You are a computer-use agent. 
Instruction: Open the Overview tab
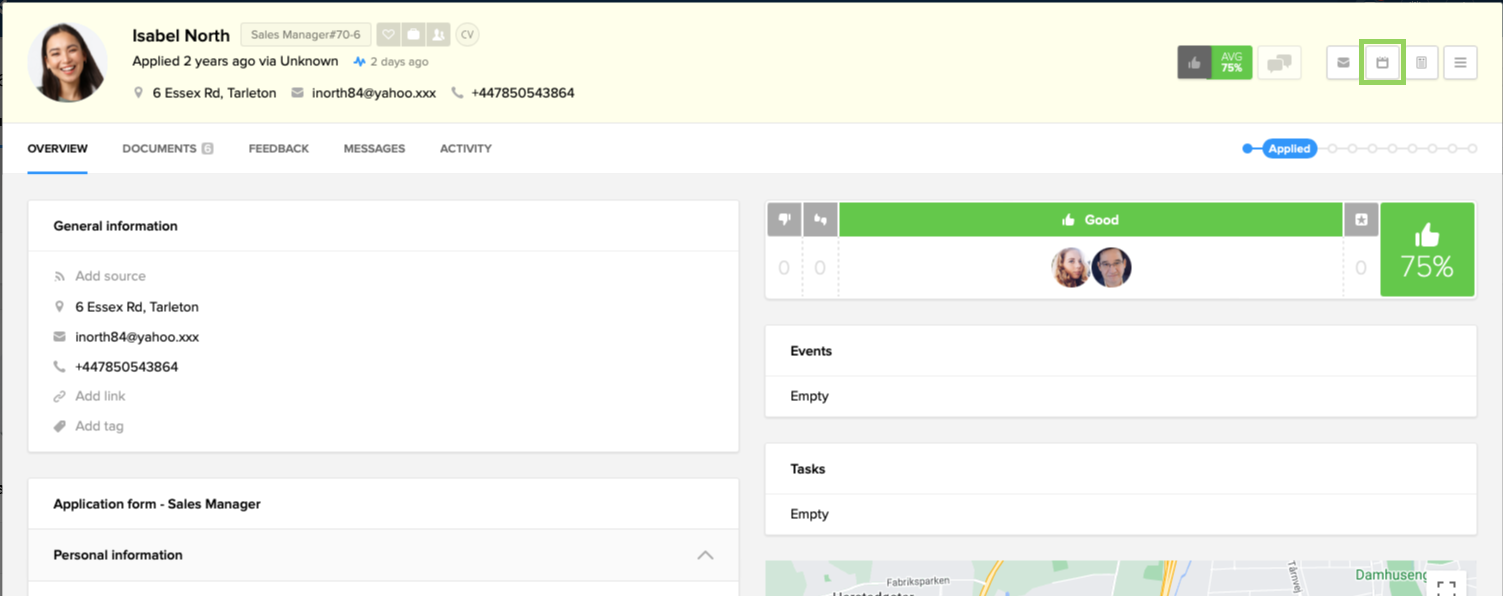point(58,149)
